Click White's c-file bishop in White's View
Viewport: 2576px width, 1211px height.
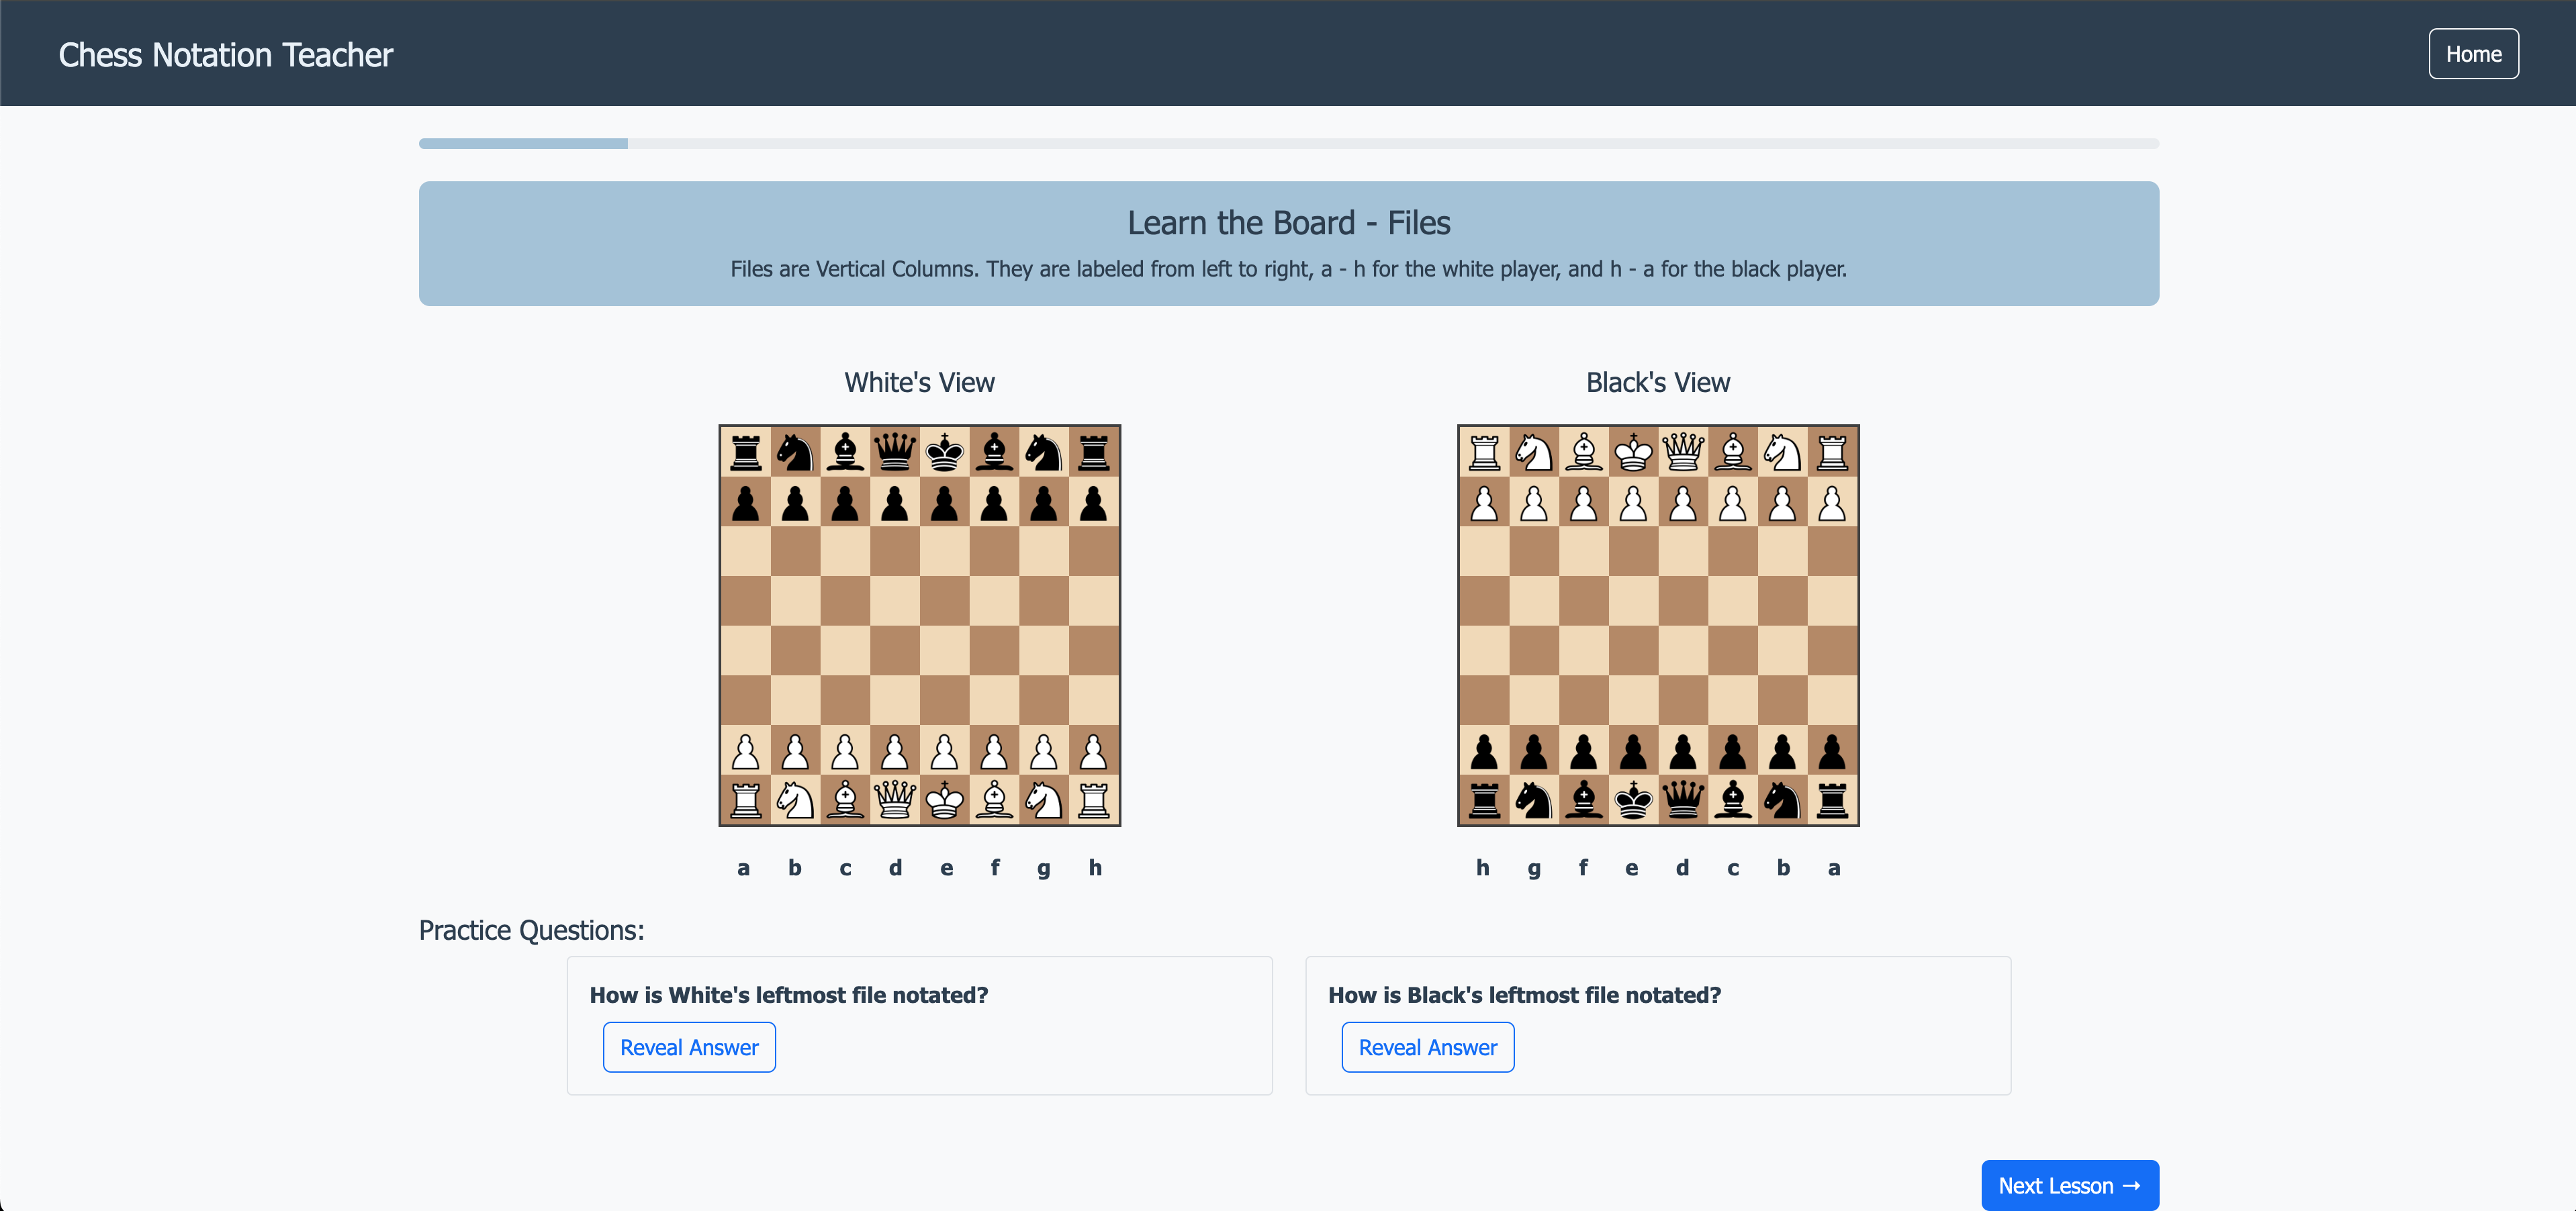(x=845, y=800)
